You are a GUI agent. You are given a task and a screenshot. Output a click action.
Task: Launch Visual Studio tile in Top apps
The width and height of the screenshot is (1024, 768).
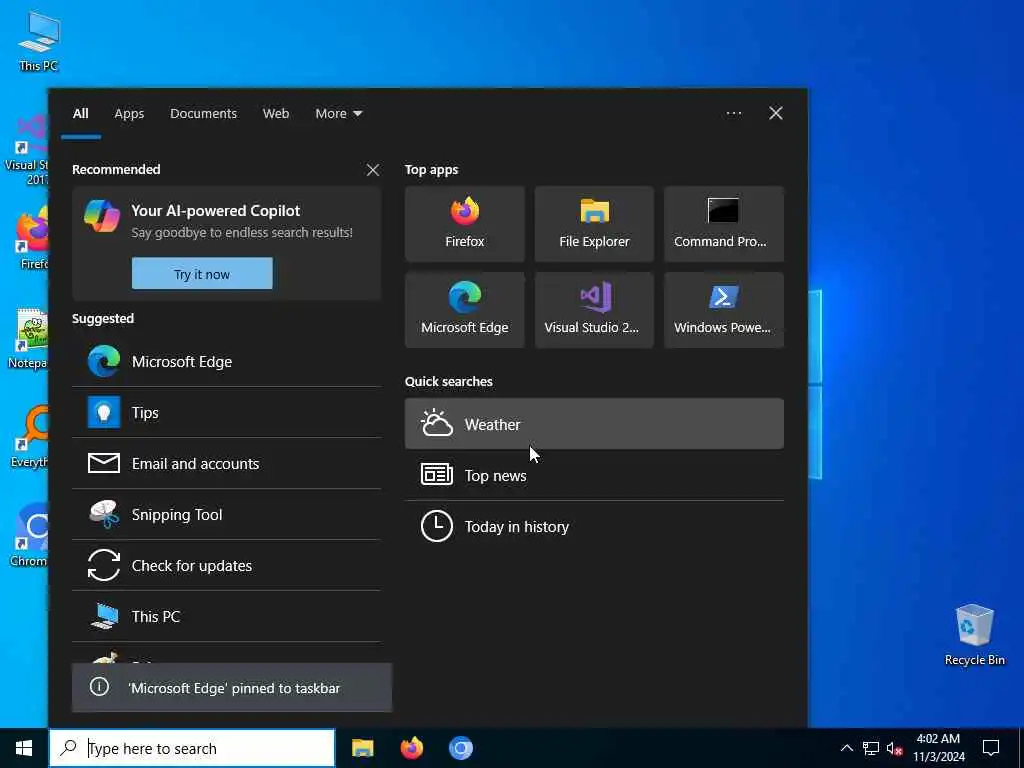594,310
